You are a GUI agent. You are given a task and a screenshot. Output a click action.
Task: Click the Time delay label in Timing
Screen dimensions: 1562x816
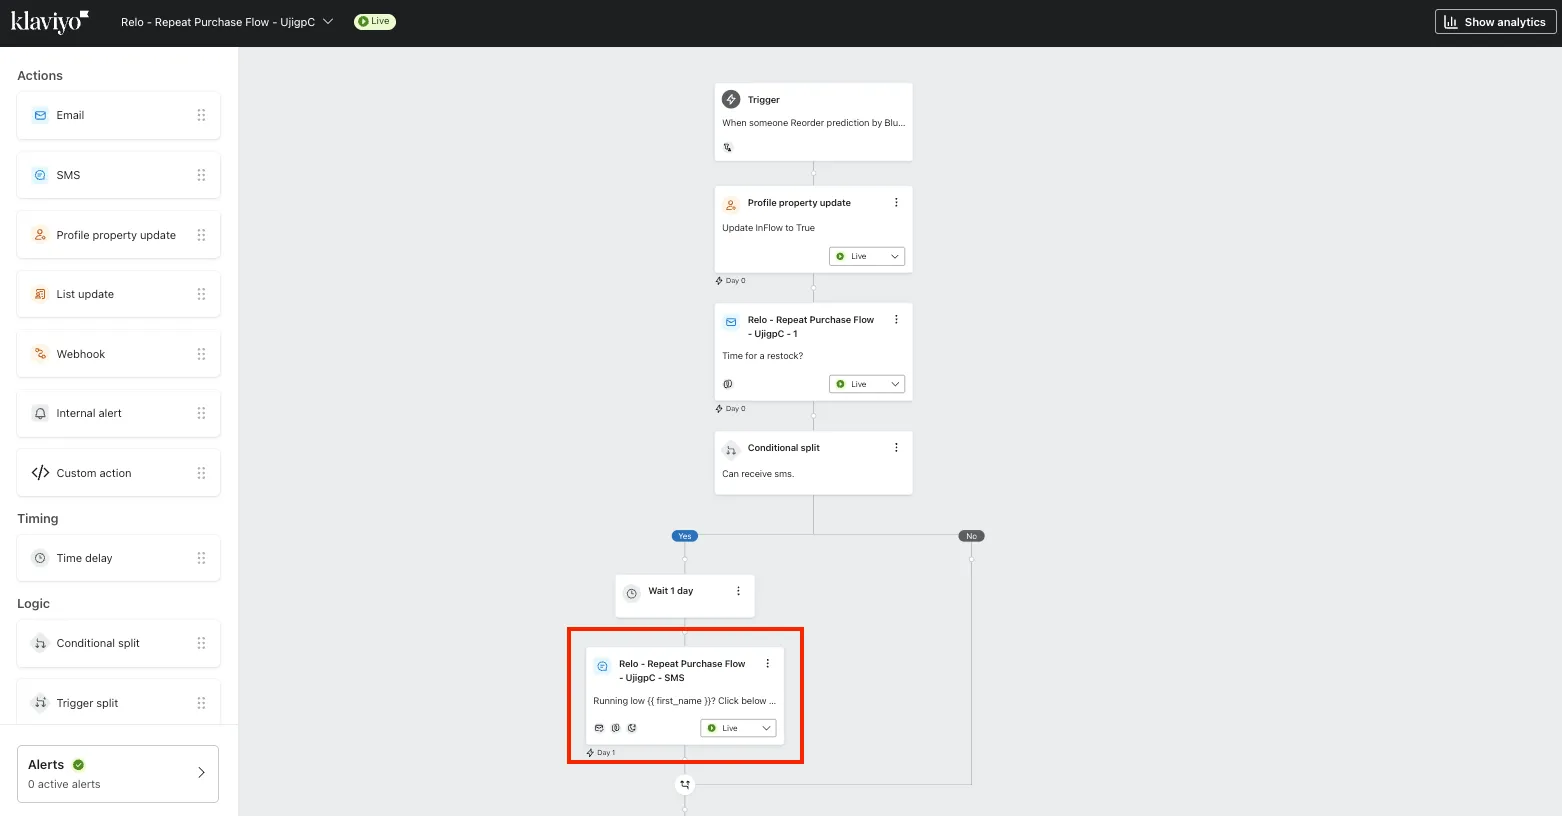(x=84, y=558)
